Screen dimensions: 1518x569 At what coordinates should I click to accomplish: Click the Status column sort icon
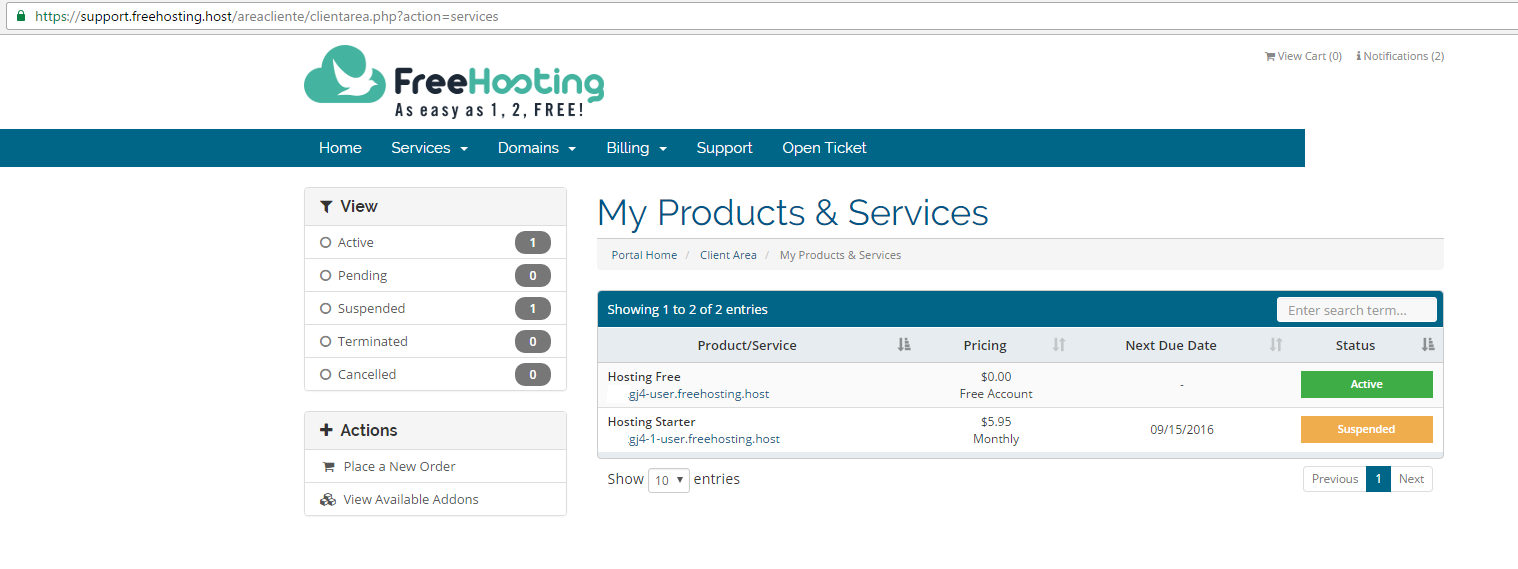pos(1428,345)
